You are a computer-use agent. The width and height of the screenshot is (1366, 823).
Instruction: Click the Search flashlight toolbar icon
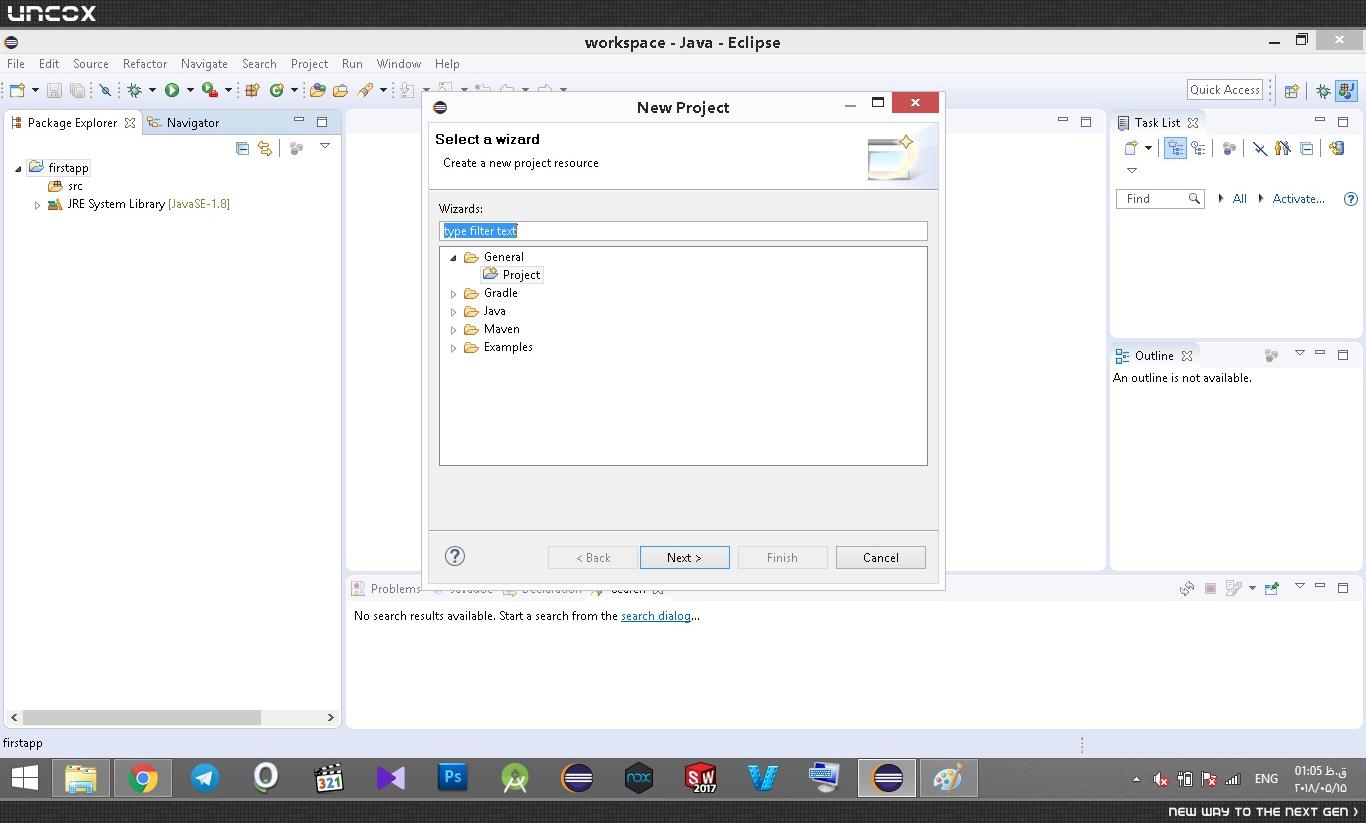click(x=365, y=90)
